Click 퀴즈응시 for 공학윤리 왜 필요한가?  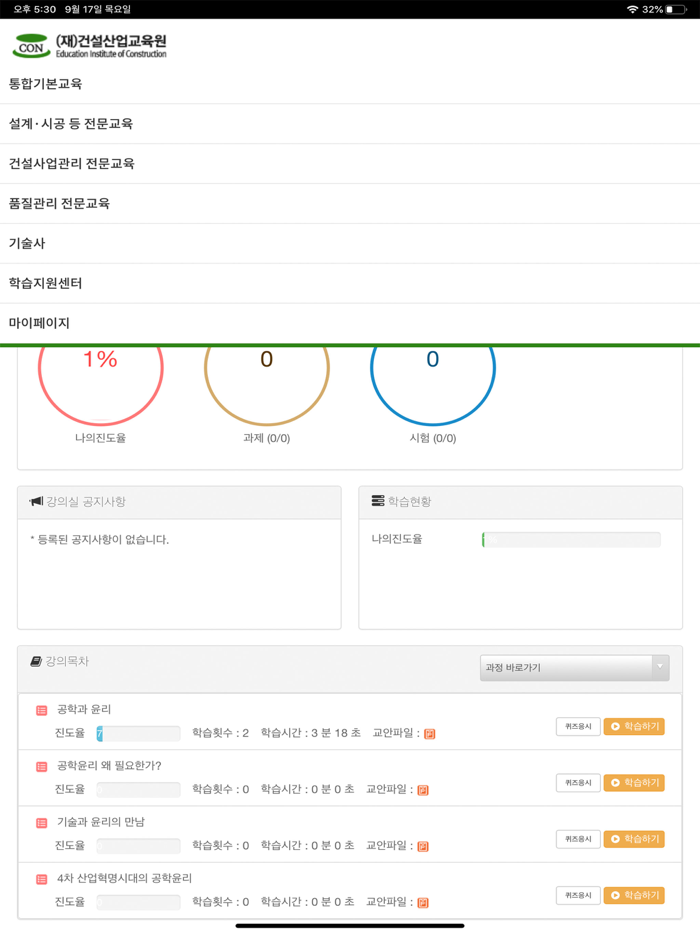click(578, 783)
